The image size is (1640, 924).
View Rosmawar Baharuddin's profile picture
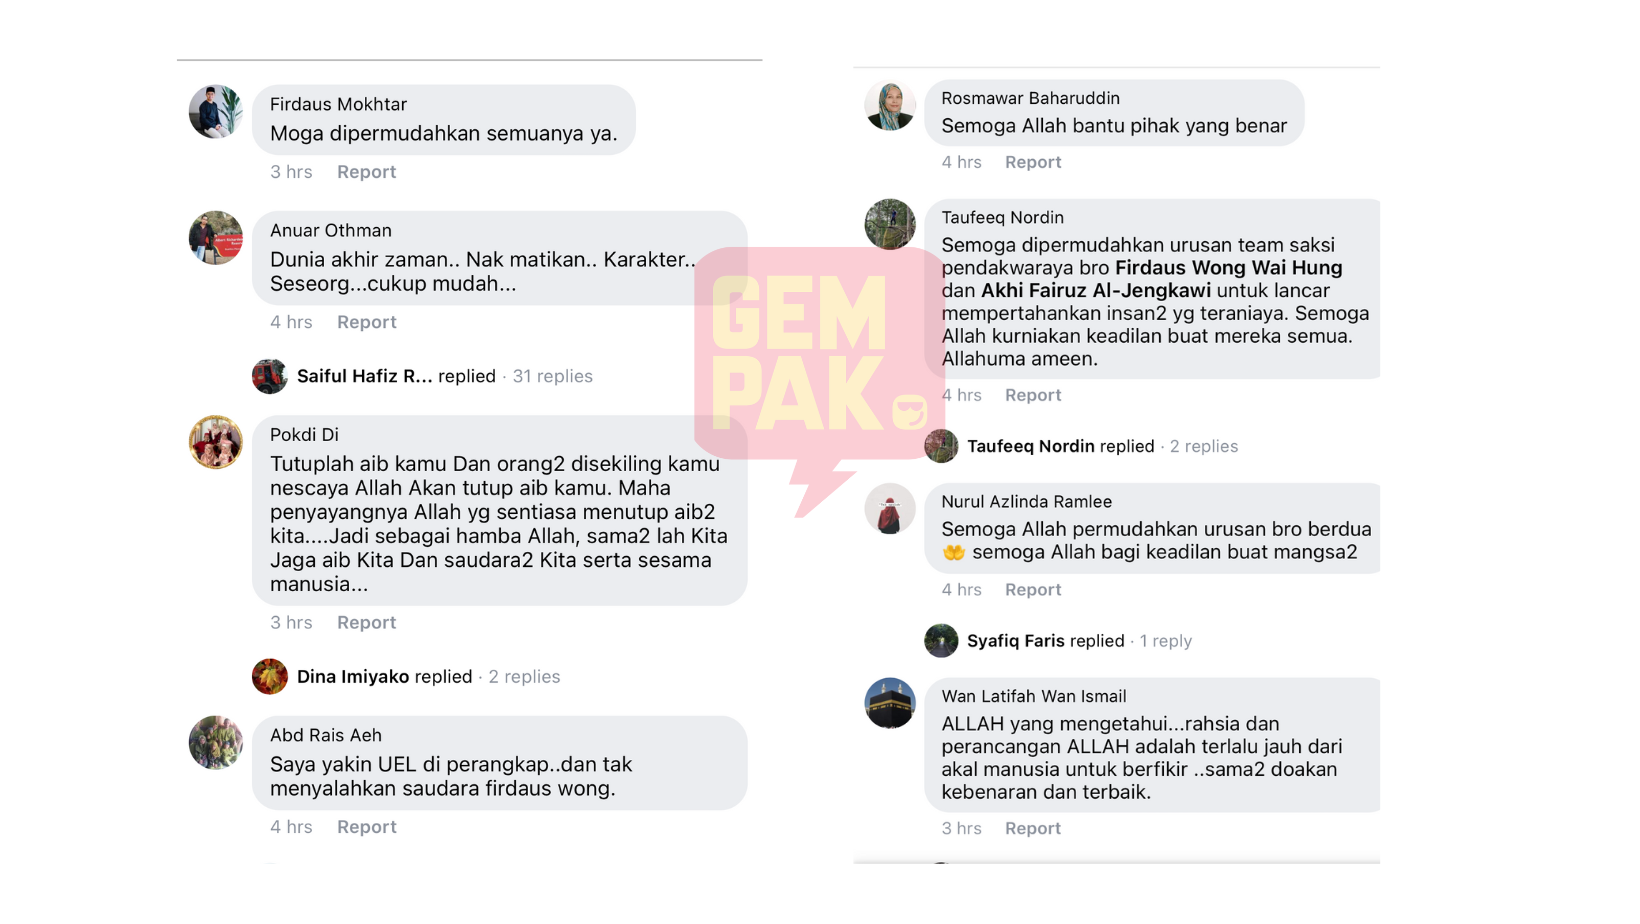[889, 106]
